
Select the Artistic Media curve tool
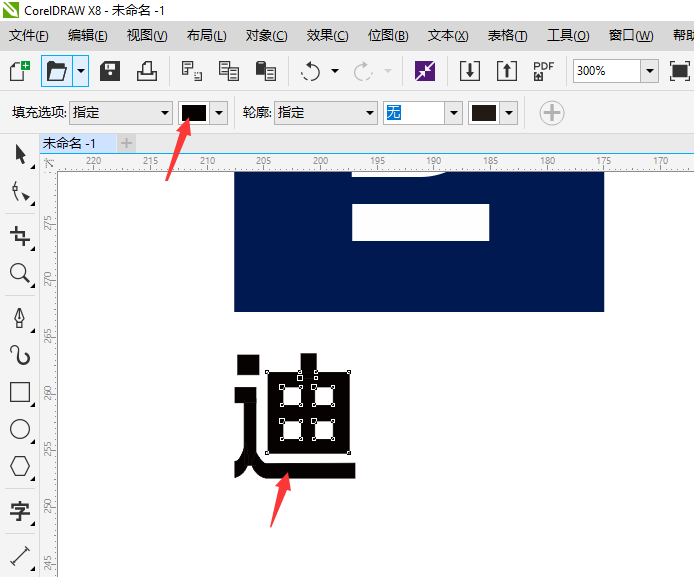tap(20, 355)
